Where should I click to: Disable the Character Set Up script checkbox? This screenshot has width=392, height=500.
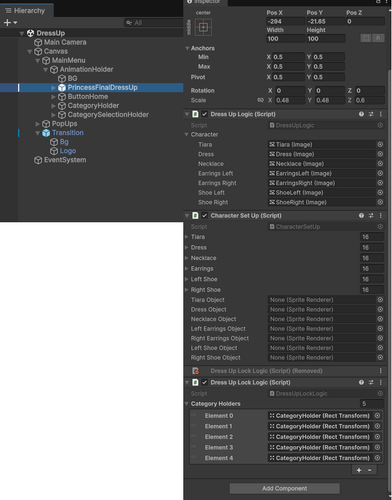[205, 216]
